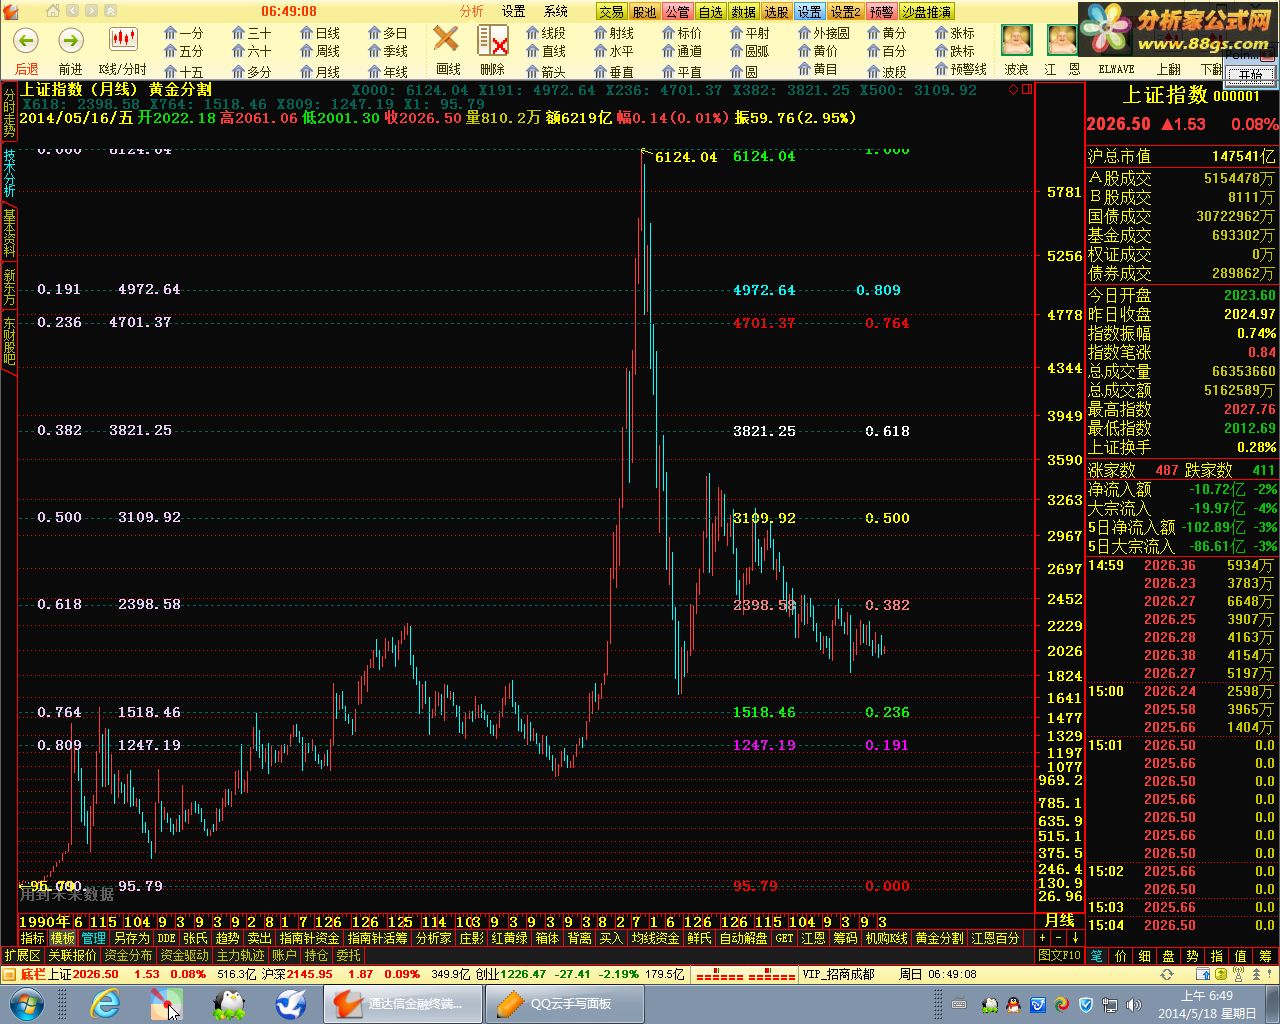Pick the 预警线 alert line tool
Screen dimensions: 1280x1024
961,69
